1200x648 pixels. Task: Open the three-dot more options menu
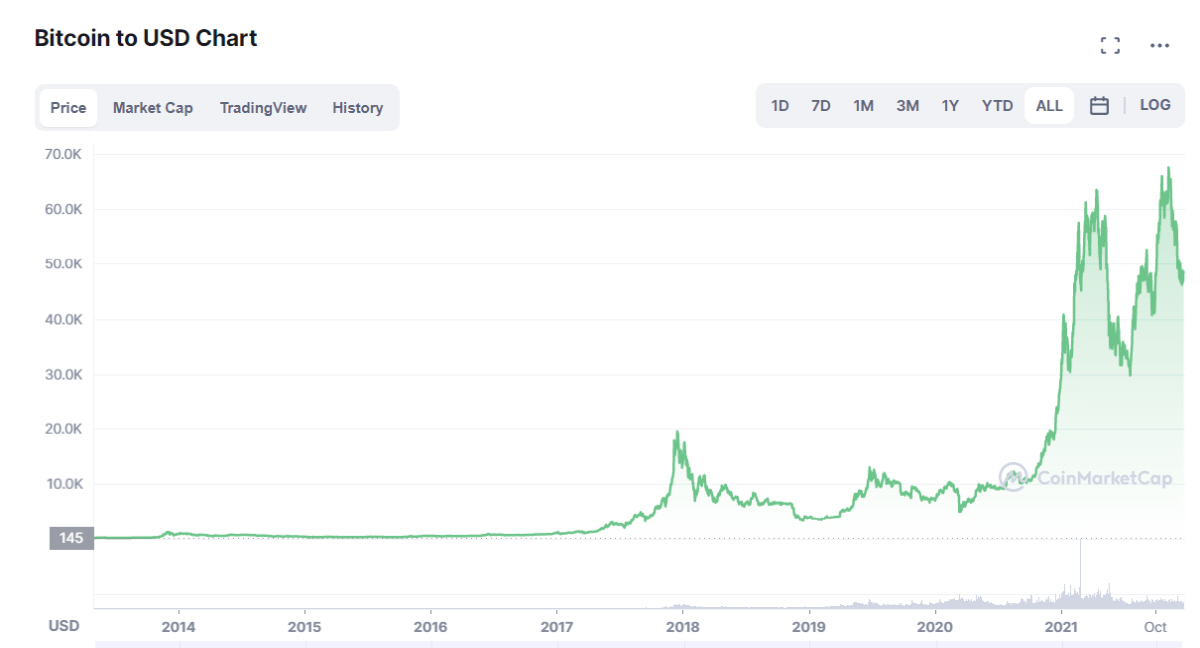coord(1159,45)
